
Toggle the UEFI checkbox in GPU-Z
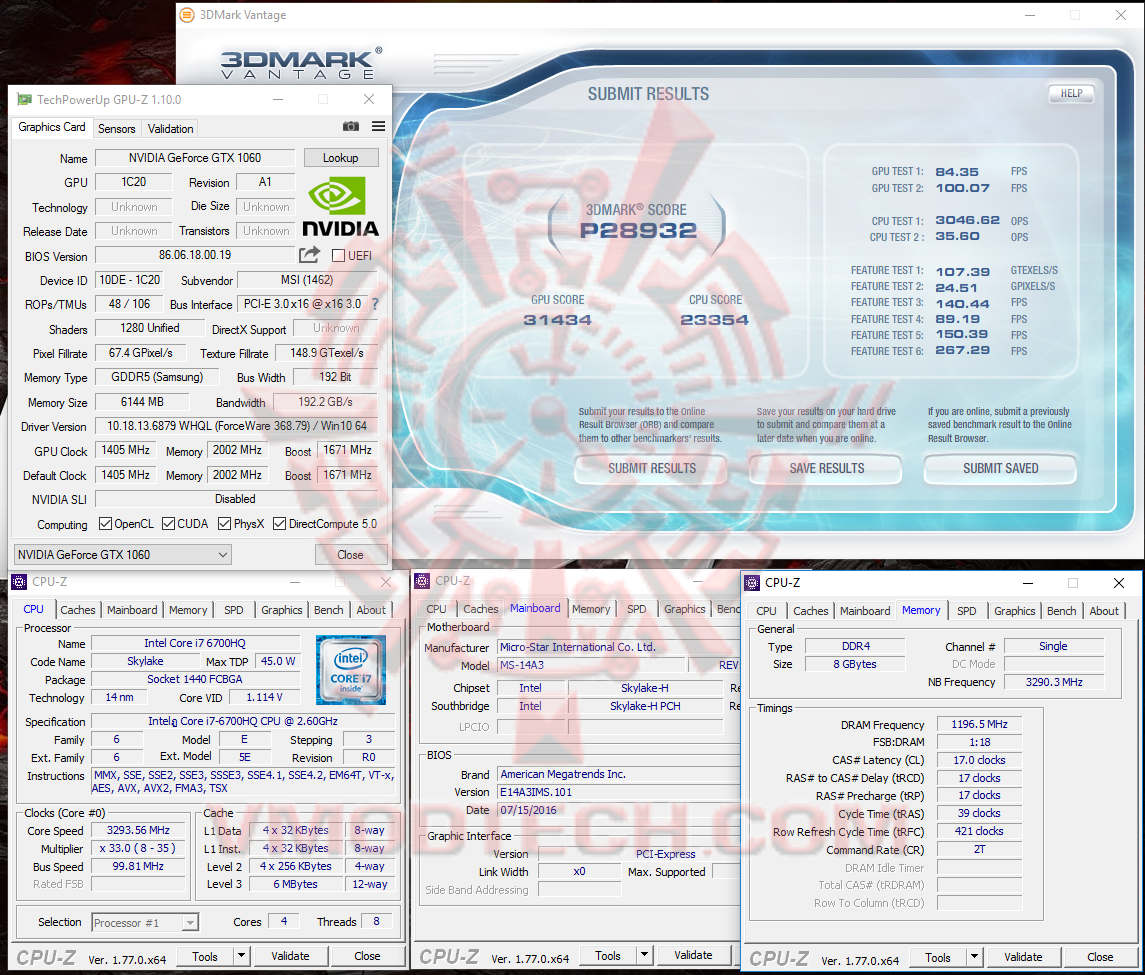click(338, 256)
